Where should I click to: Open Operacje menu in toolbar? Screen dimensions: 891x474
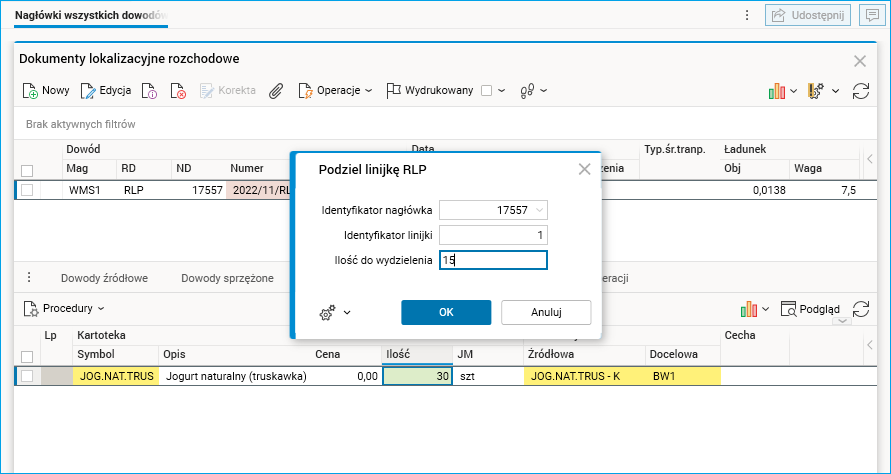336,90
